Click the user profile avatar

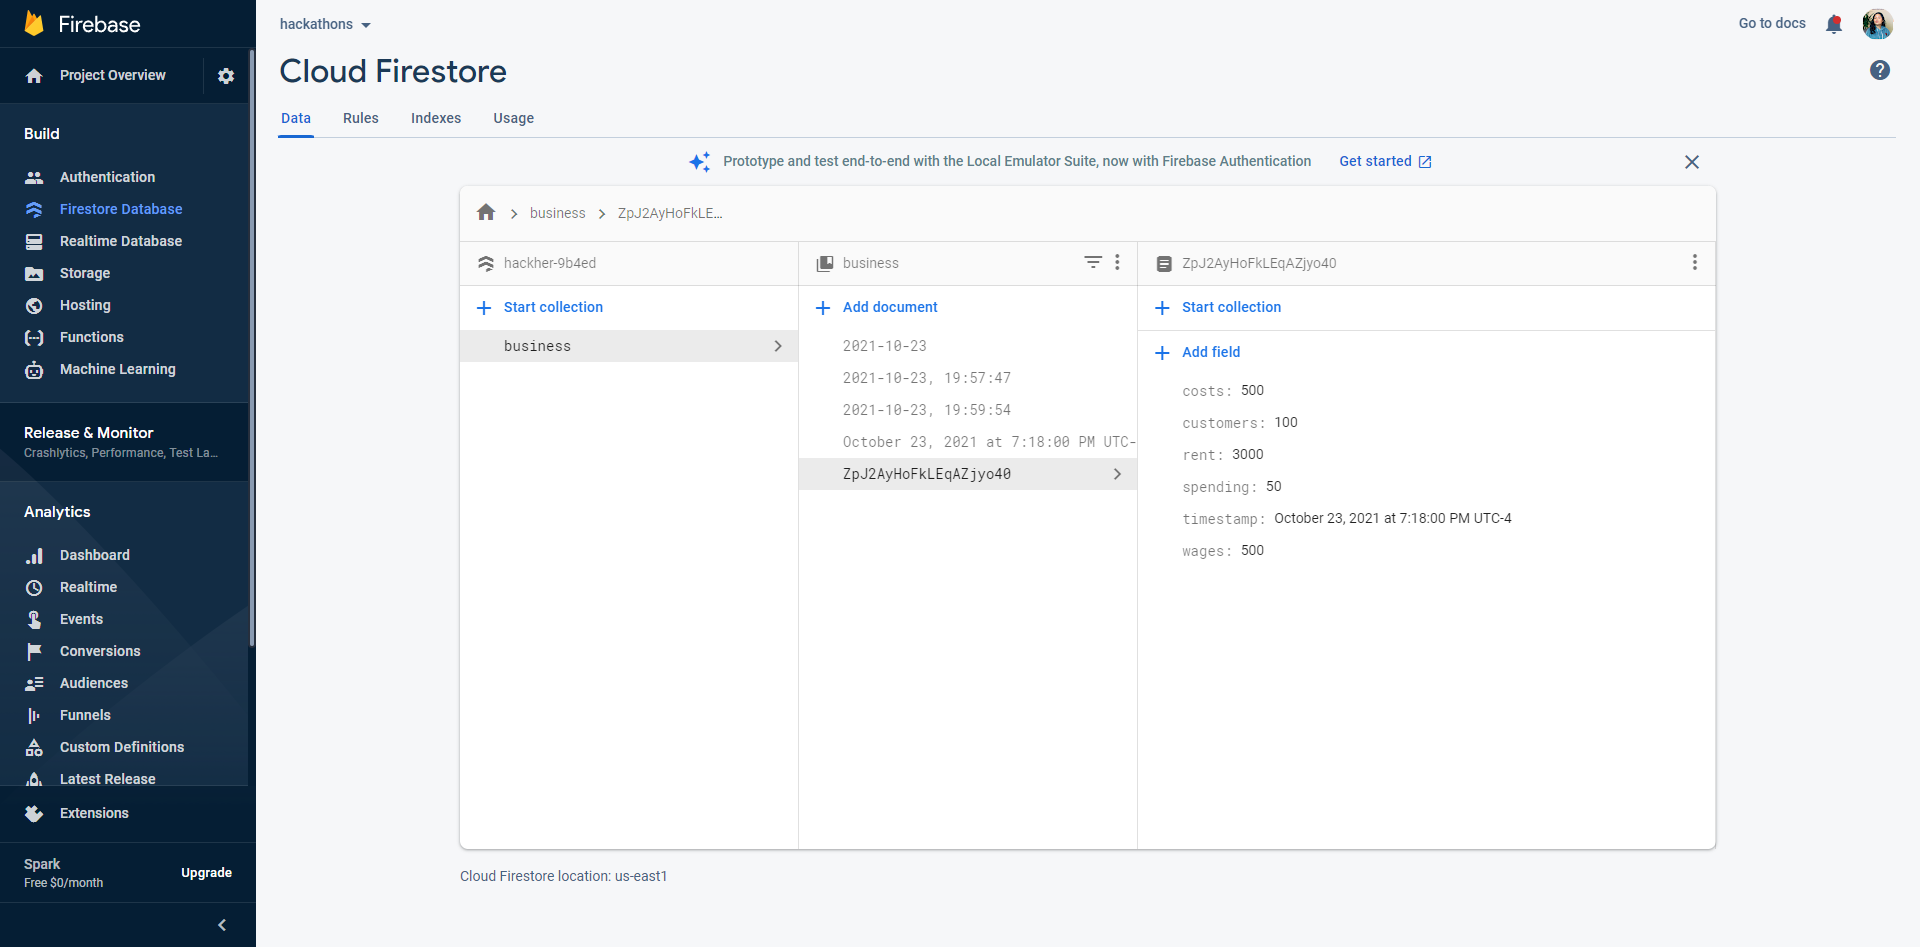(1877, 24)
